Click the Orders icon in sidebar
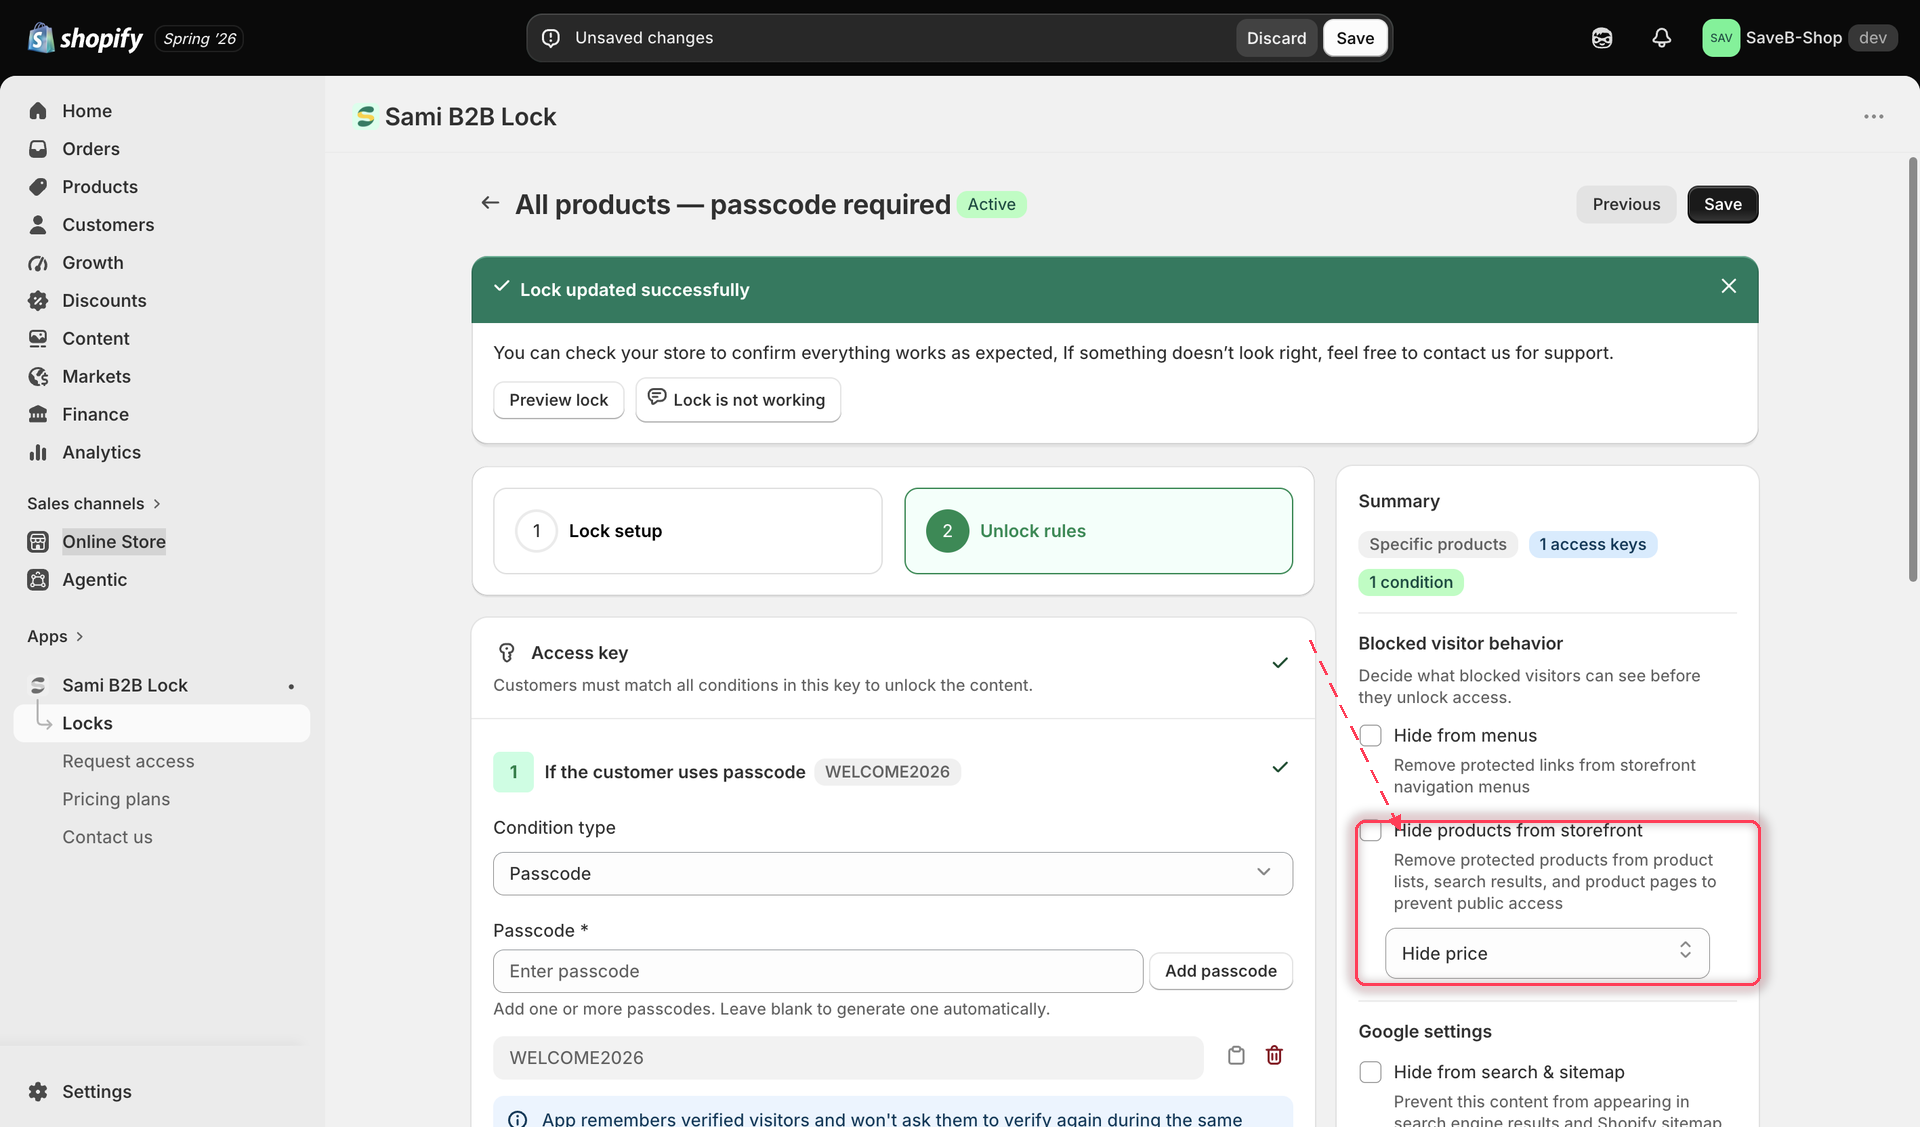 [x=38, y=149]
